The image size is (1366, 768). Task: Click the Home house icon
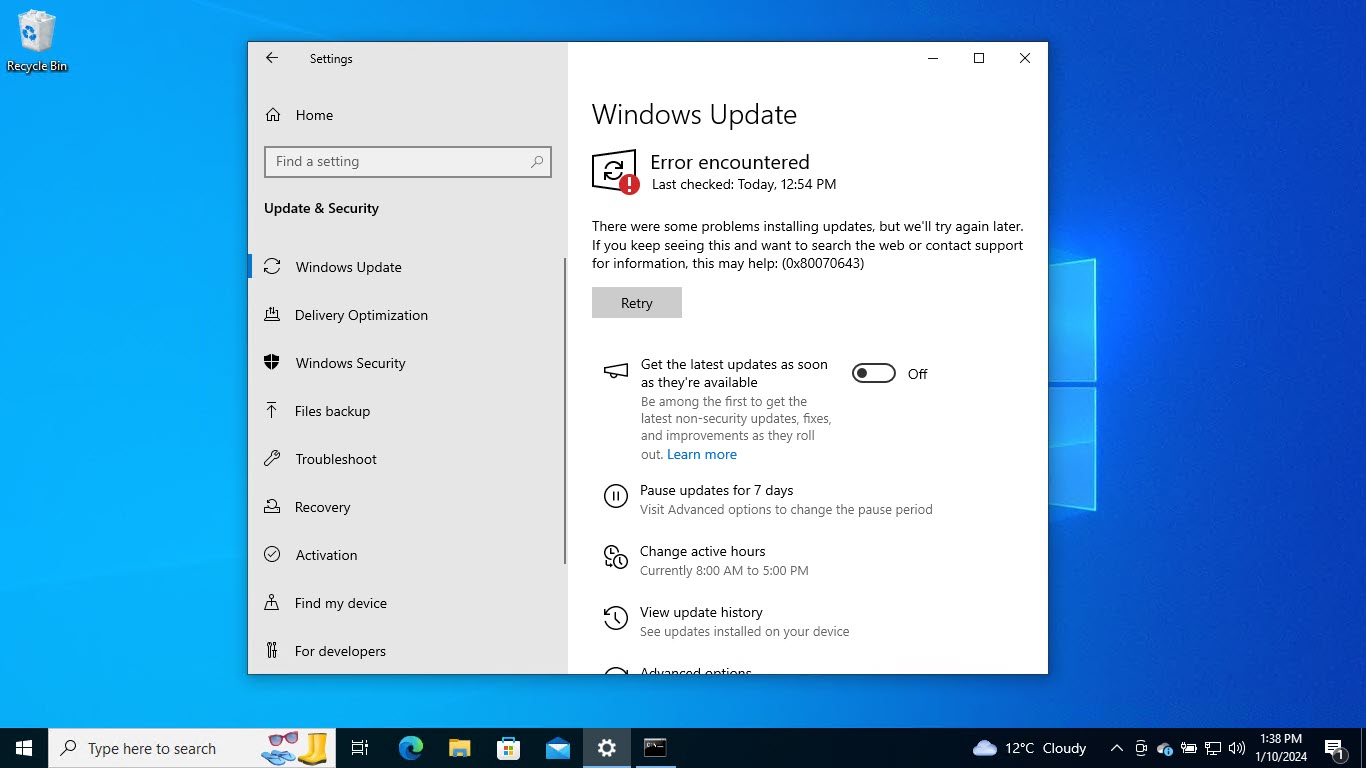(x=272, y=115)
